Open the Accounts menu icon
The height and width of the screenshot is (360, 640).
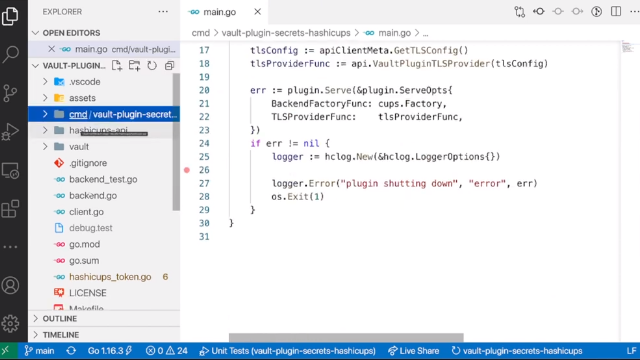pyautogui.click(x=10, y=285)
